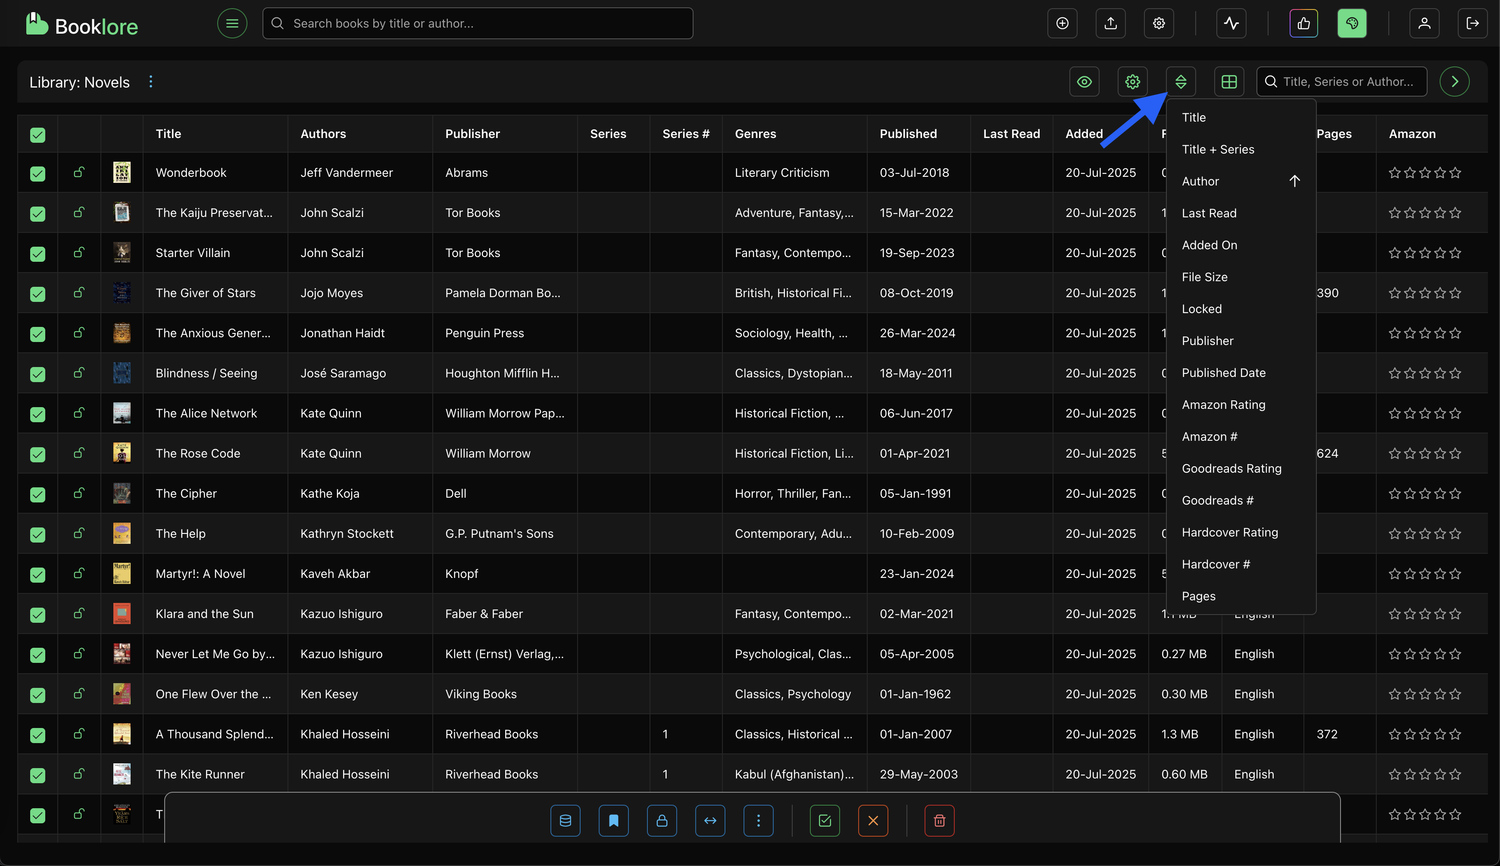
Task: Expand the side panel with the chevron arrow
Action: point(1454,82)
